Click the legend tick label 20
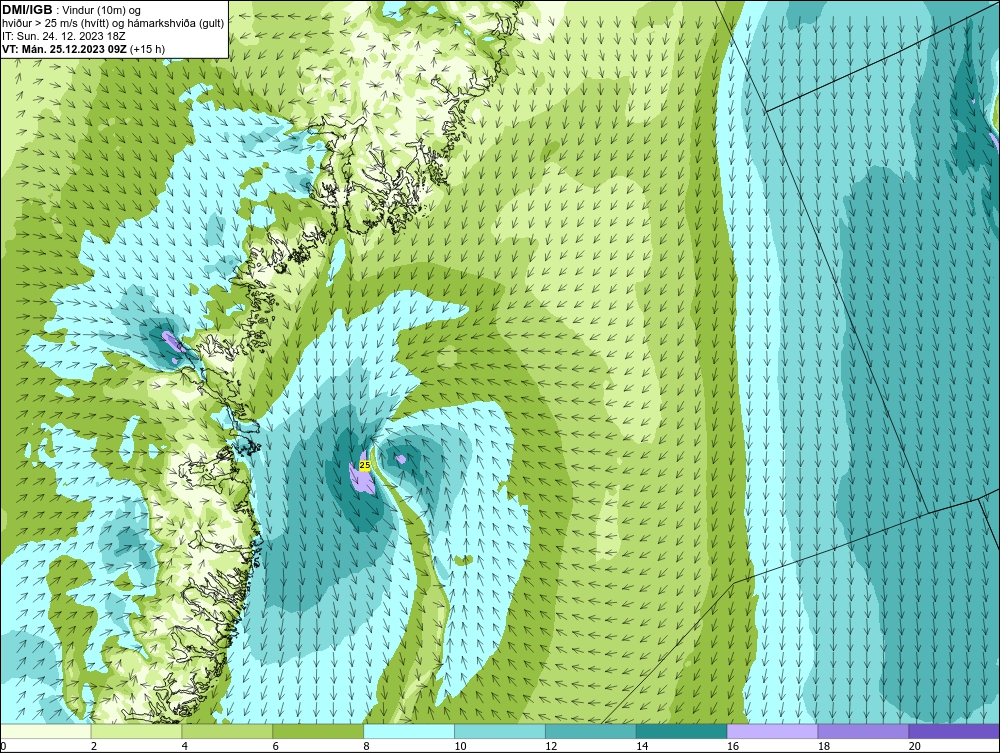The width and height of the screenshot is (1000, 753). coord(915,746)
